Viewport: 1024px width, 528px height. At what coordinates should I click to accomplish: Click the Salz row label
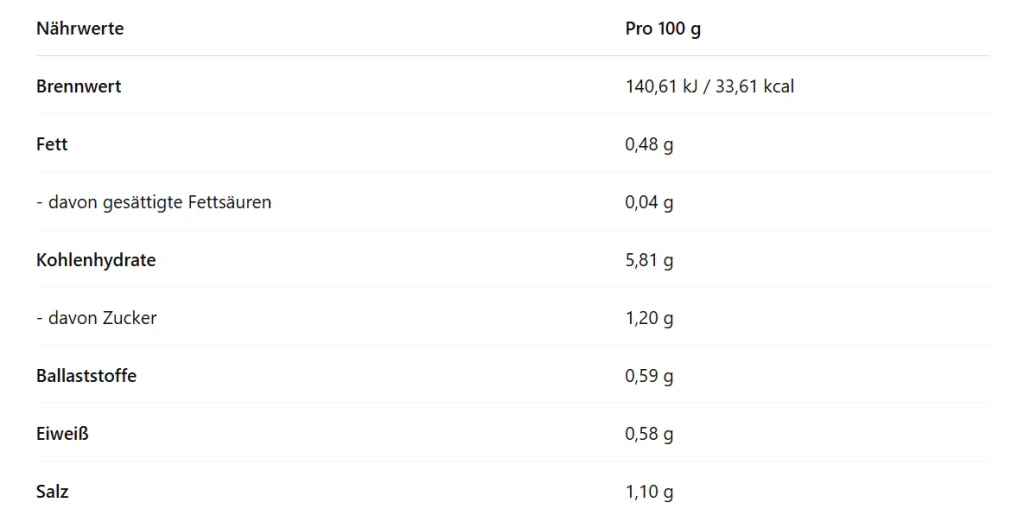(x=52, y=493)
